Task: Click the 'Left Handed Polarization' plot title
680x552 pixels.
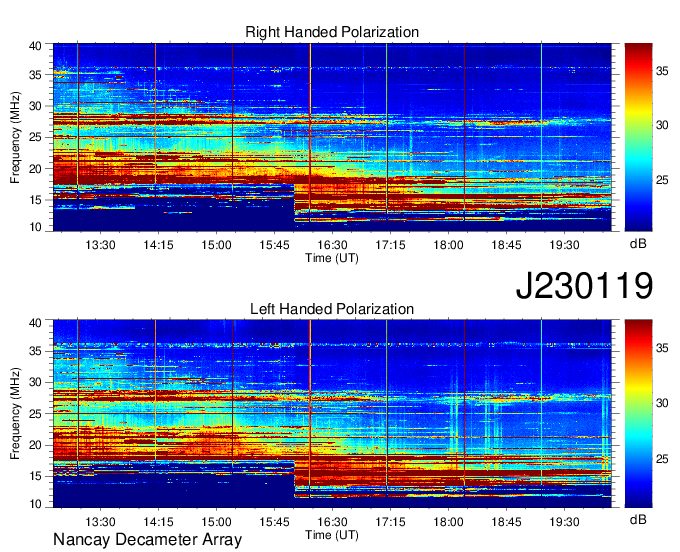Action: tap(332, 309)
